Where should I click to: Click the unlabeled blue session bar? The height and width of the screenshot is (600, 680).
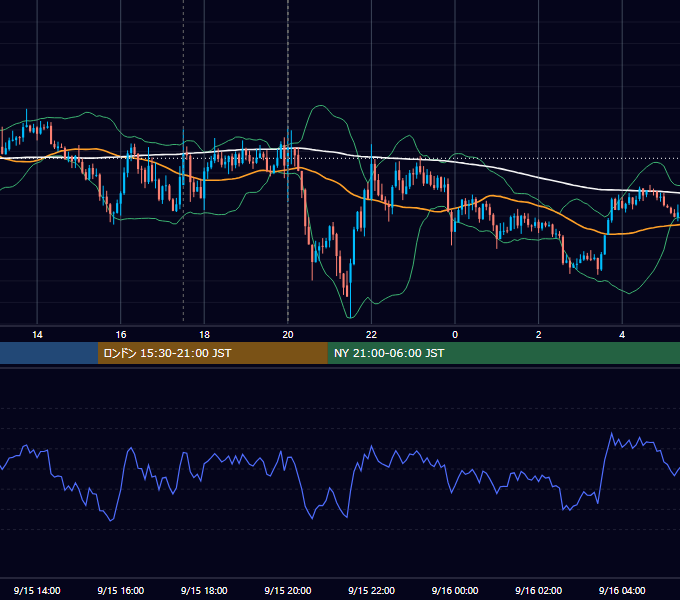click(x=49, y=353)
